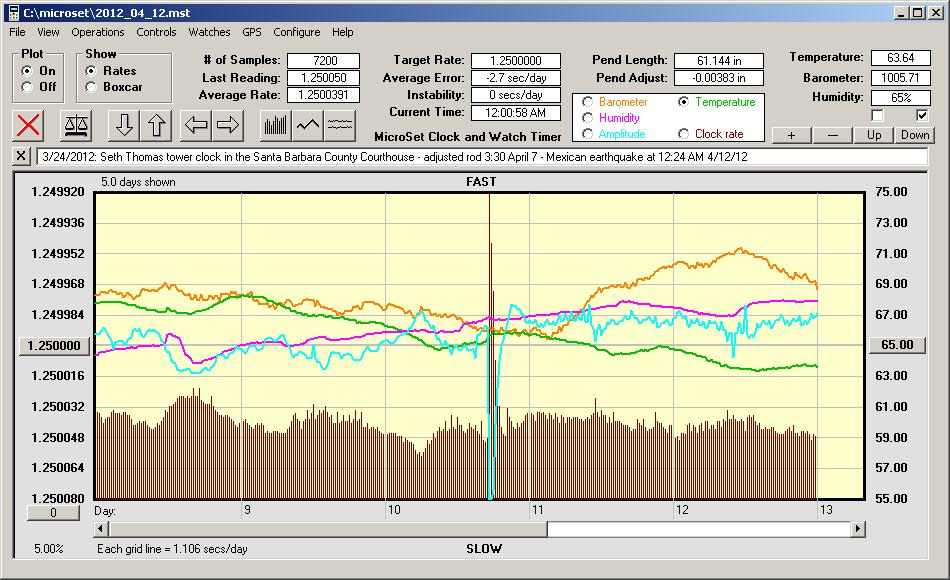Open the File menu

[x=17, y=32]
